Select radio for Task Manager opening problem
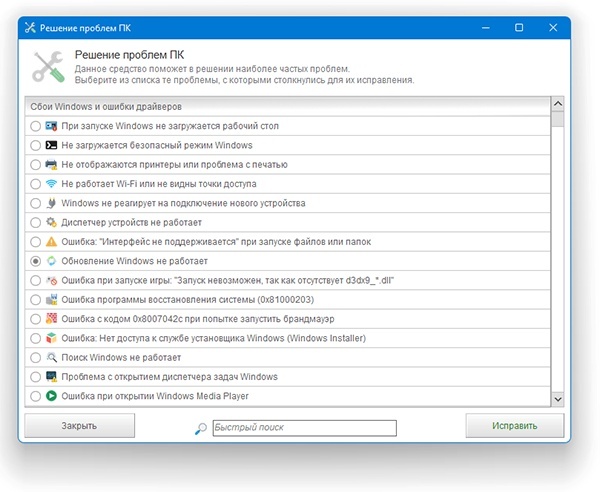The height and width of the screenshot is (492, 600). click(x=36, y=377)
